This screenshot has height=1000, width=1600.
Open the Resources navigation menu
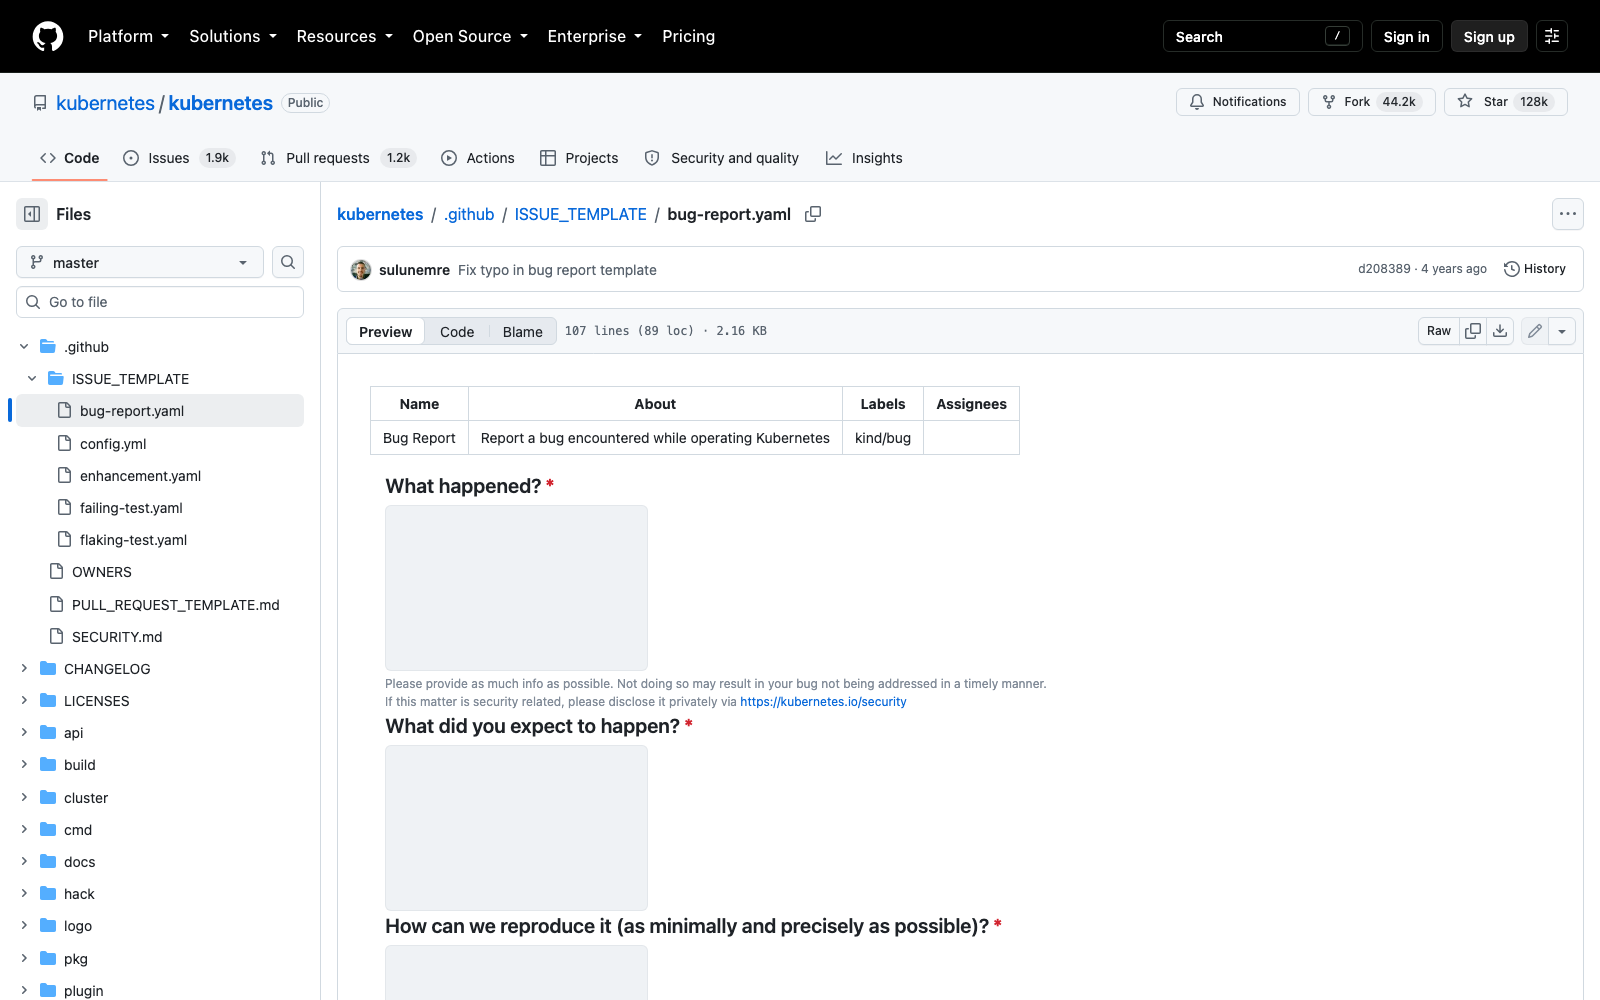344,36
